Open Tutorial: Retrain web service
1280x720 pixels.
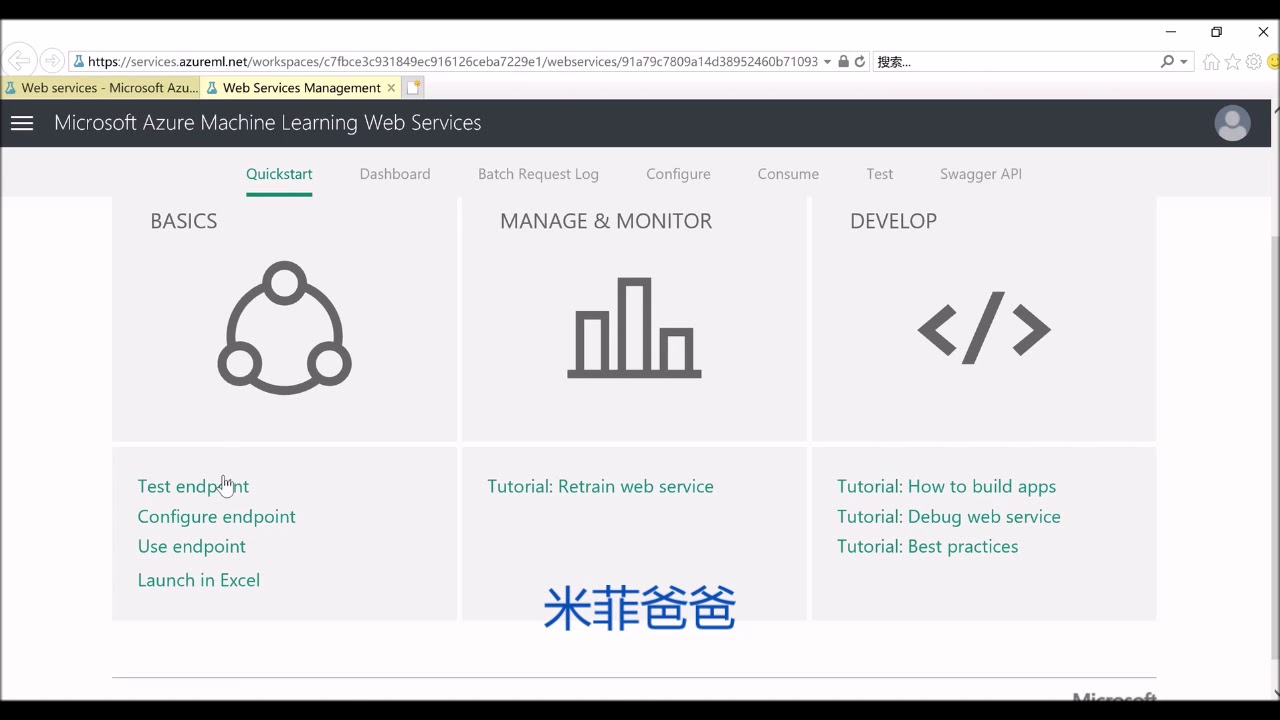pos(601,486)
